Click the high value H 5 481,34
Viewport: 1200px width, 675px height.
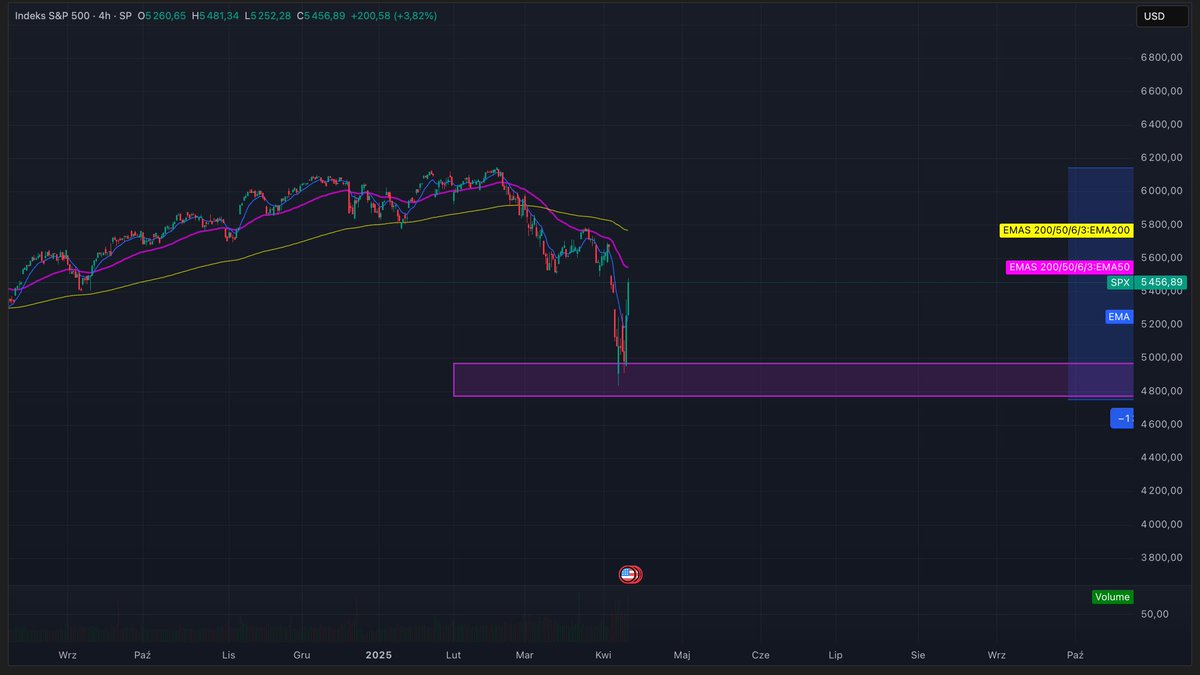pos(216,16)
